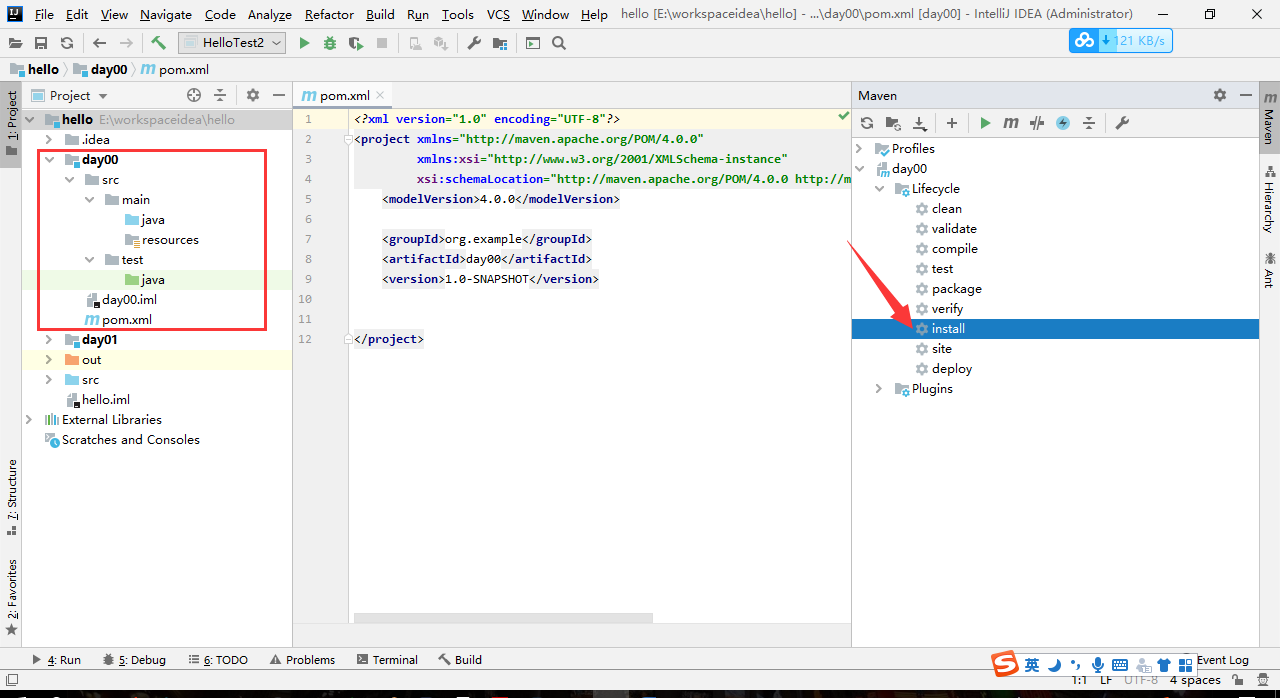Collapse all nodes in Maven panel
The width and height of the screenshot is (1280, 698).
click(1089, 123)
